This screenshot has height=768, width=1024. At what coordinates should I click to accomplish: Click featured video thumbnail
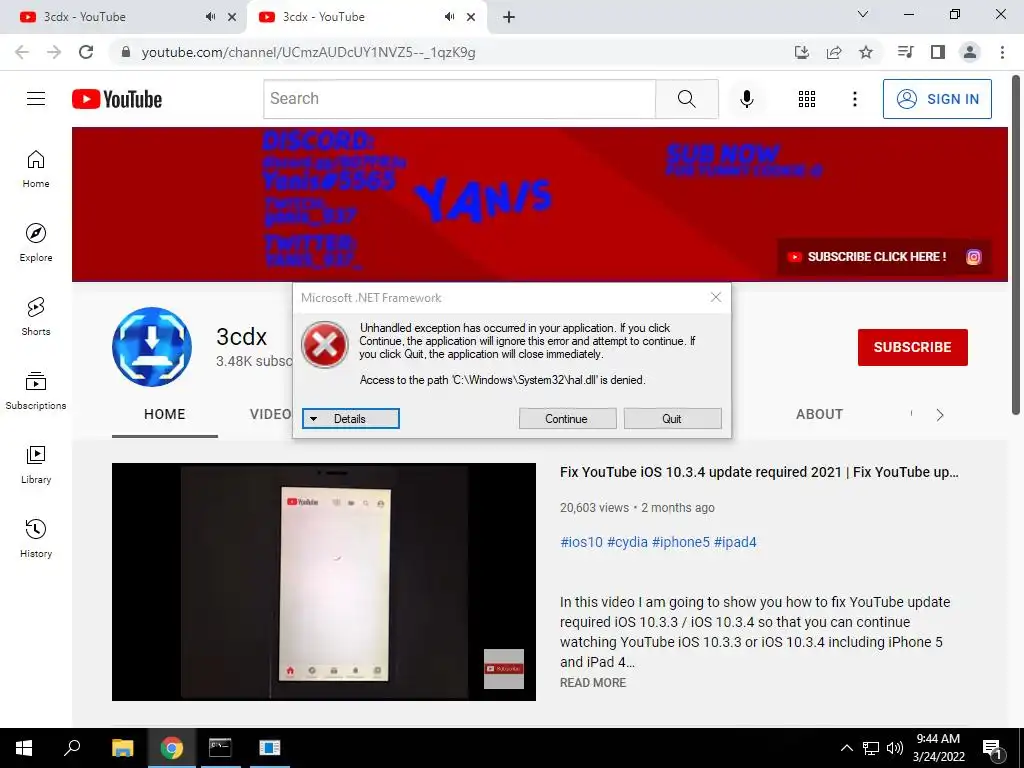click(324, 582)
